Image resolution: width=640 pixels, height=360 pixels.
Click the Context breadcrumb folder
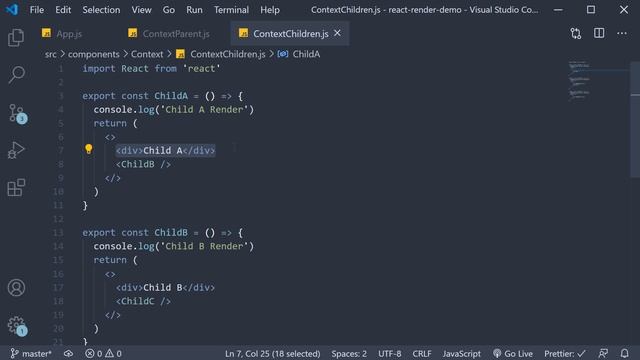point(147,54)
